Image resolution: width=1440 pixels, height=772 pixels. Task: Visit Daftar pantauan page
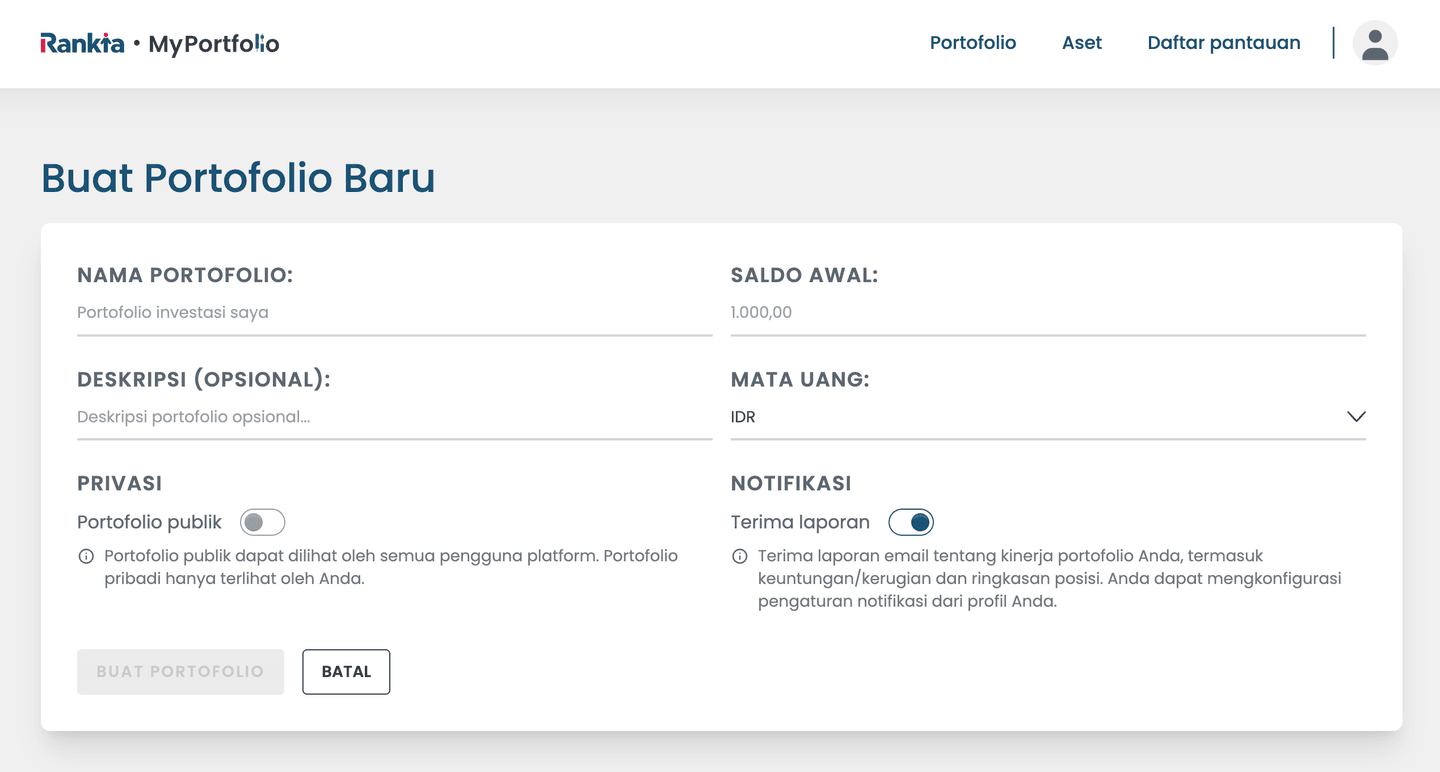(x=1223, y=43)
